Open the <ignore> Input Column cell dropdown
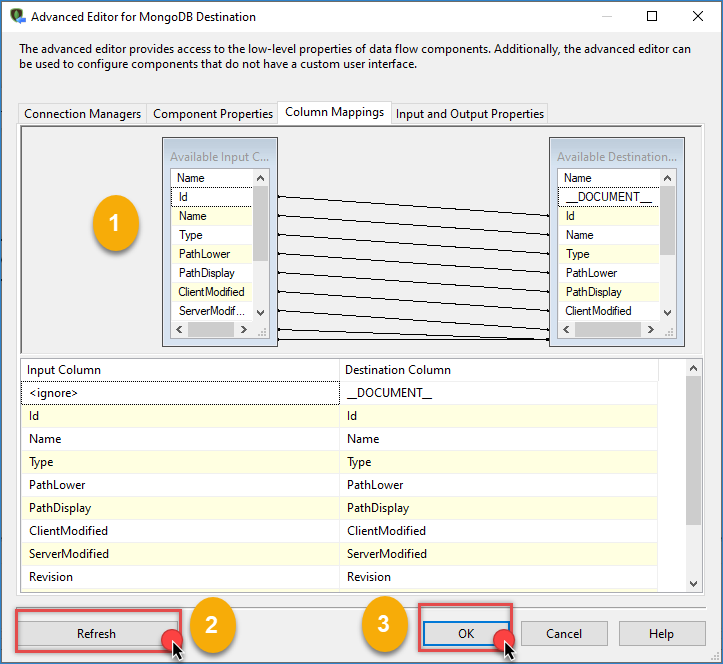 click(x=180, y=393)
